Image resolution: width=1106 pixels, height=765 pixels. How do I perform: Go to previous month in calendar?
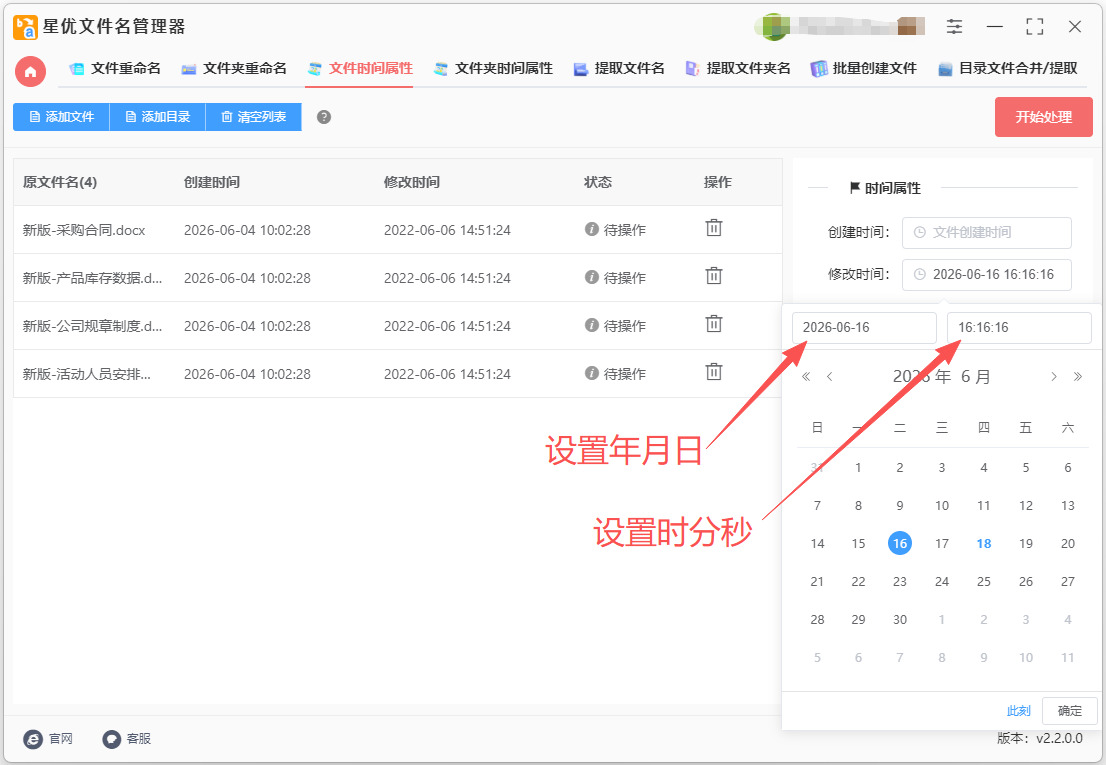(x=830, y=377)
